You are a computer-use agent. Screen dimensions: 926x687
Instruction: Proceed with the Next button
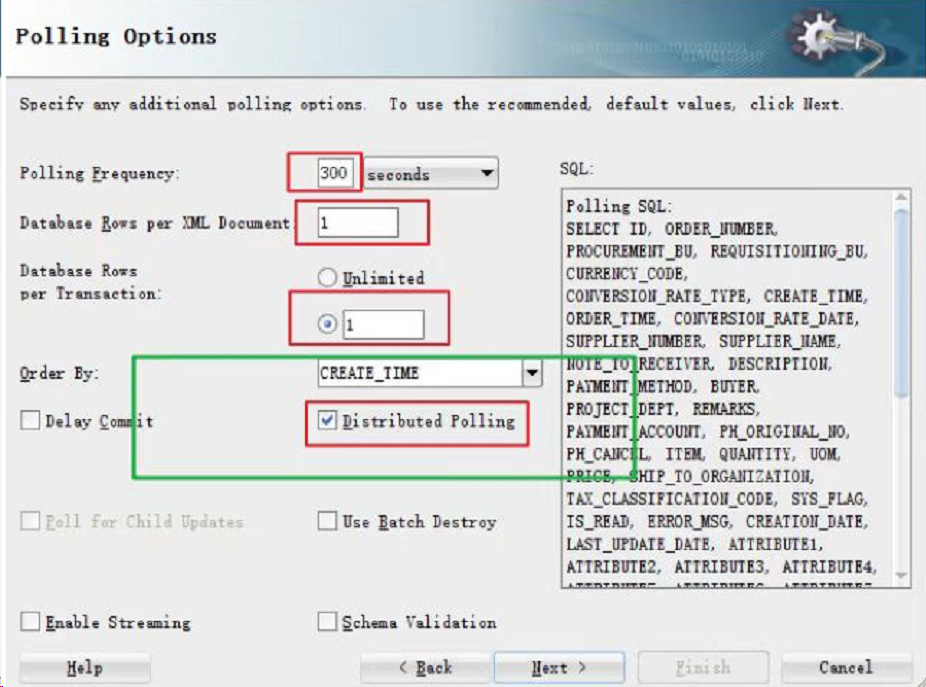click(x=559, y=668)
